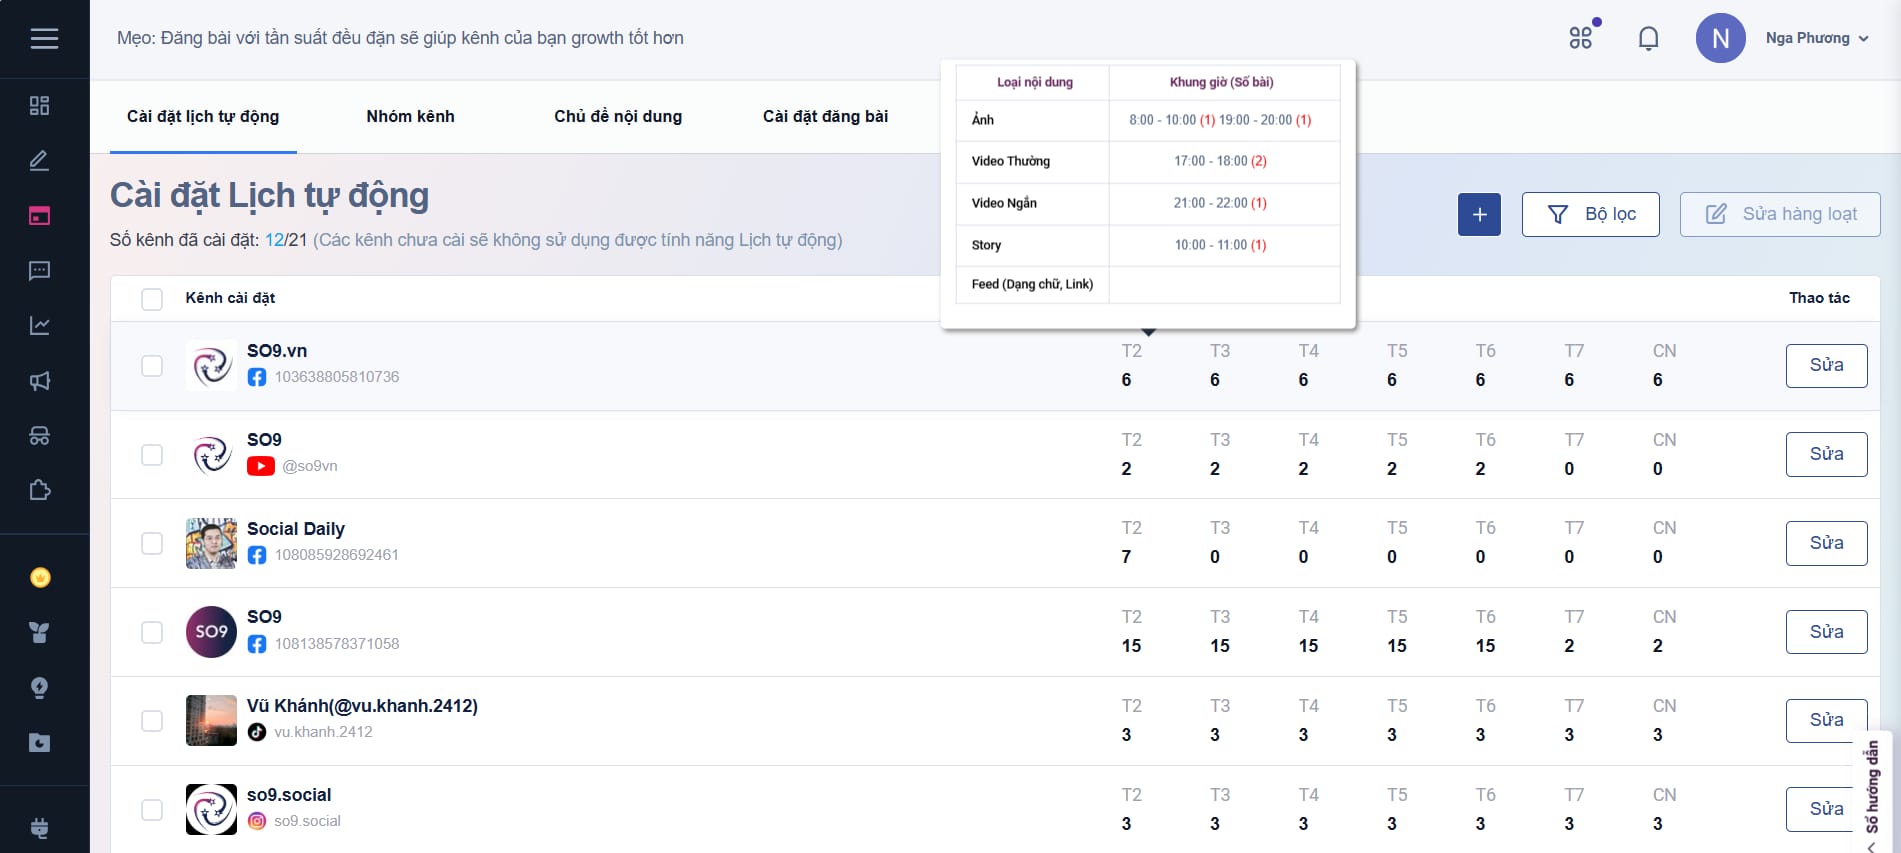Click the pencil compose icon in sidebar

[40, 161]
